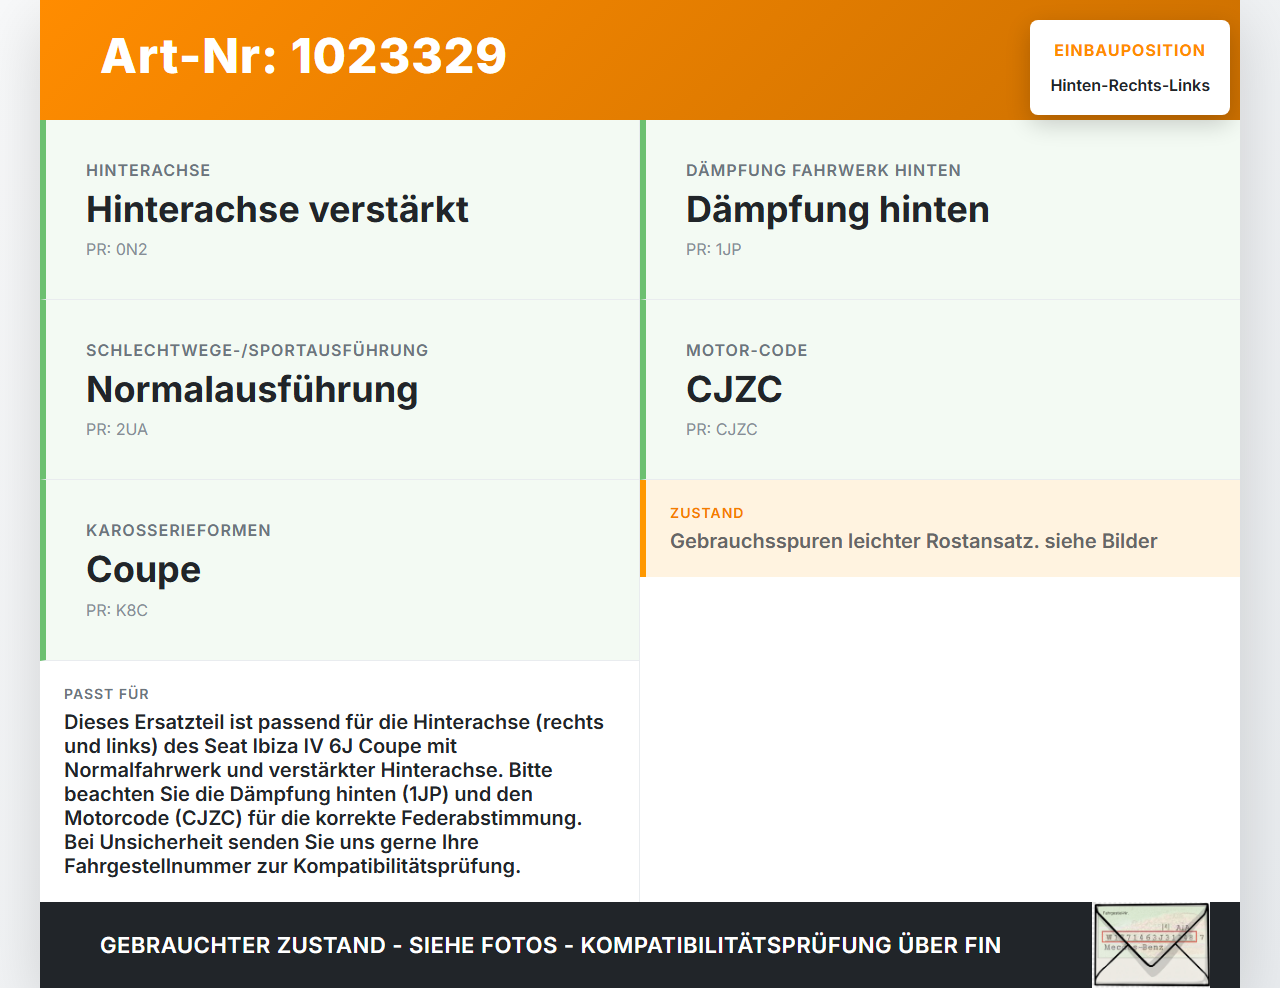Select the DÄMPFUNG FAHRWERK HINTEN category label
This screenshot has height=988, width=1280.
click(823, 171)
